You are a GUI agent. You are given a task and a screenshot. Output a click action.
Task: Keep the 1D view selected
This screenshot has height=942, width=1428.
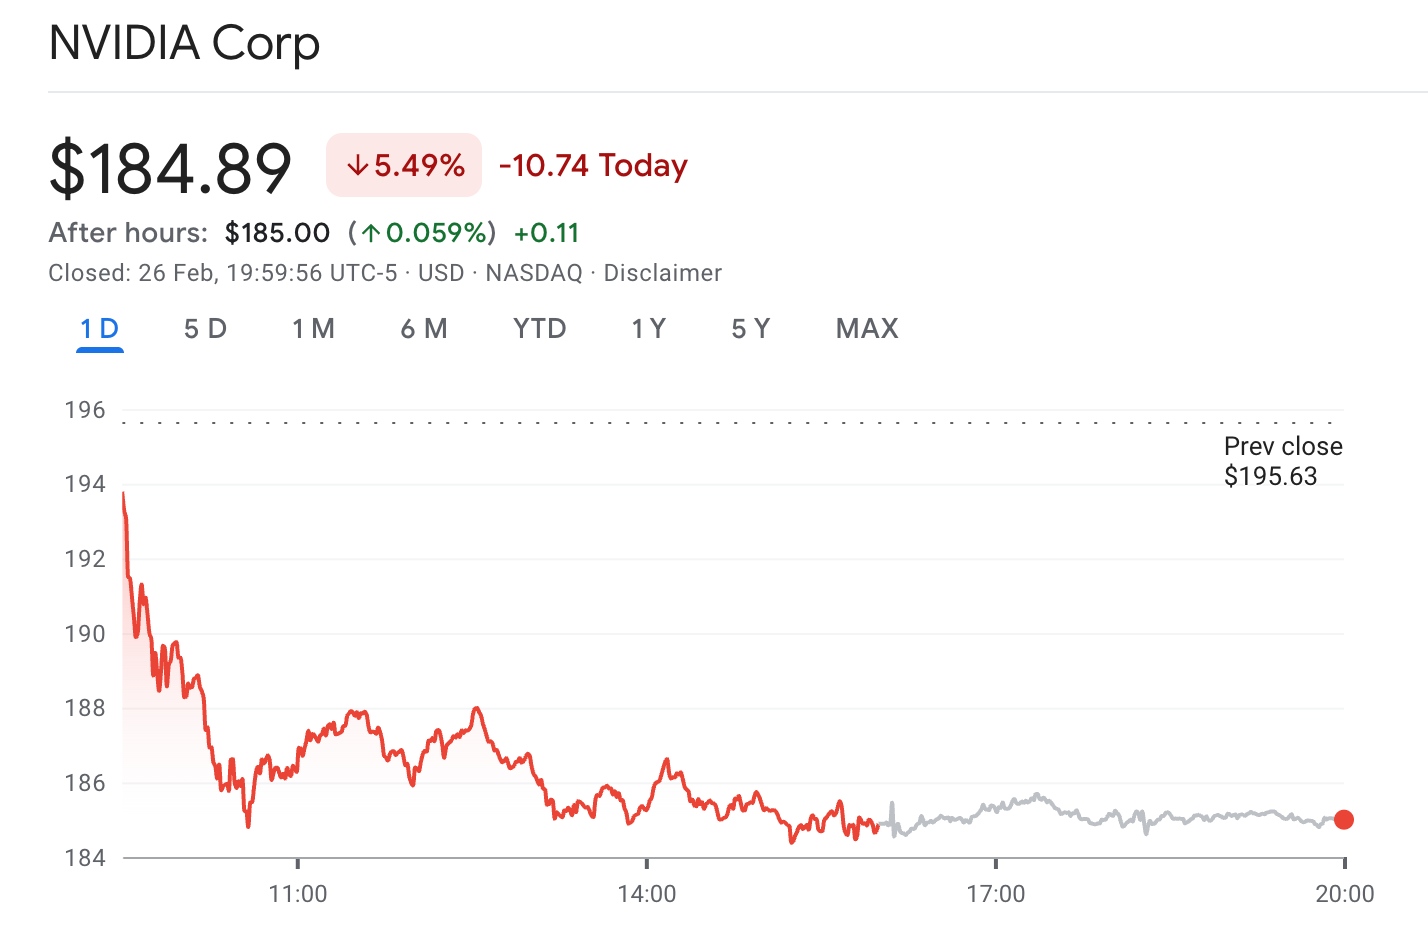(98, 328)
